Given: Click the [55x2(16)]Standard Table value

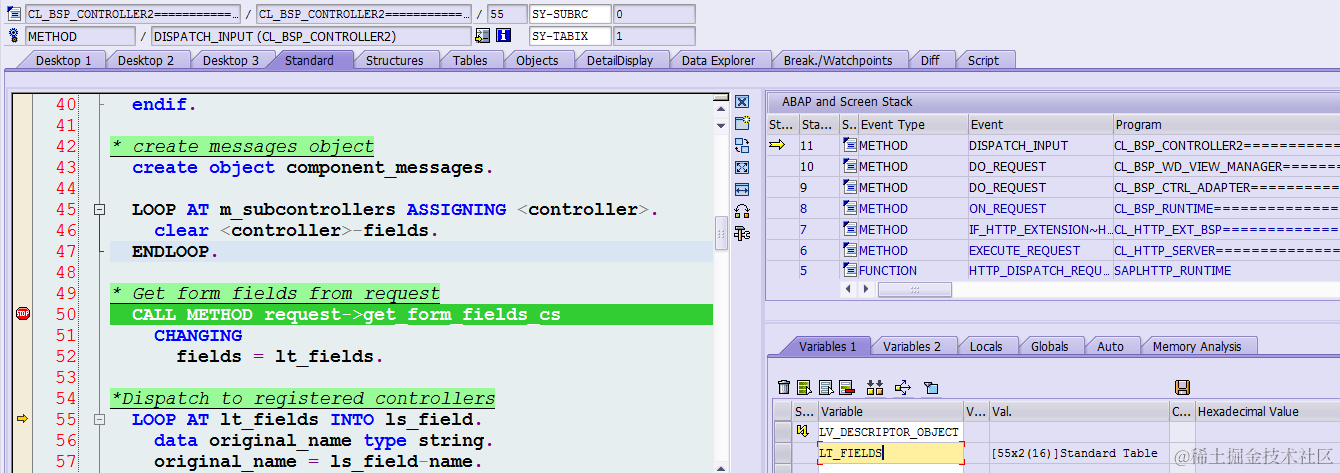Looking at the screenshot, I should coord(1074,453).
